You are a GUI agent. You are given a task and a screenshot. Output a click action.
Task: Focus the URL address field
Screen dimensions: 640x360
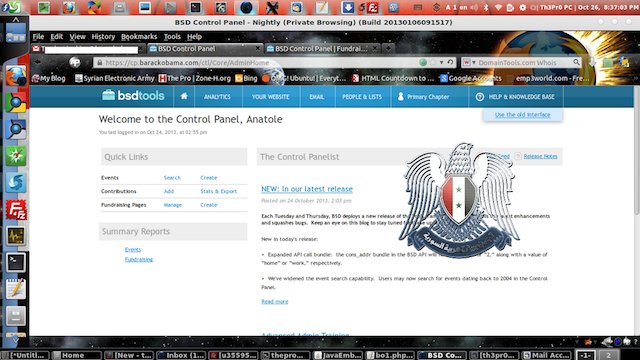[x=261, y=62]
